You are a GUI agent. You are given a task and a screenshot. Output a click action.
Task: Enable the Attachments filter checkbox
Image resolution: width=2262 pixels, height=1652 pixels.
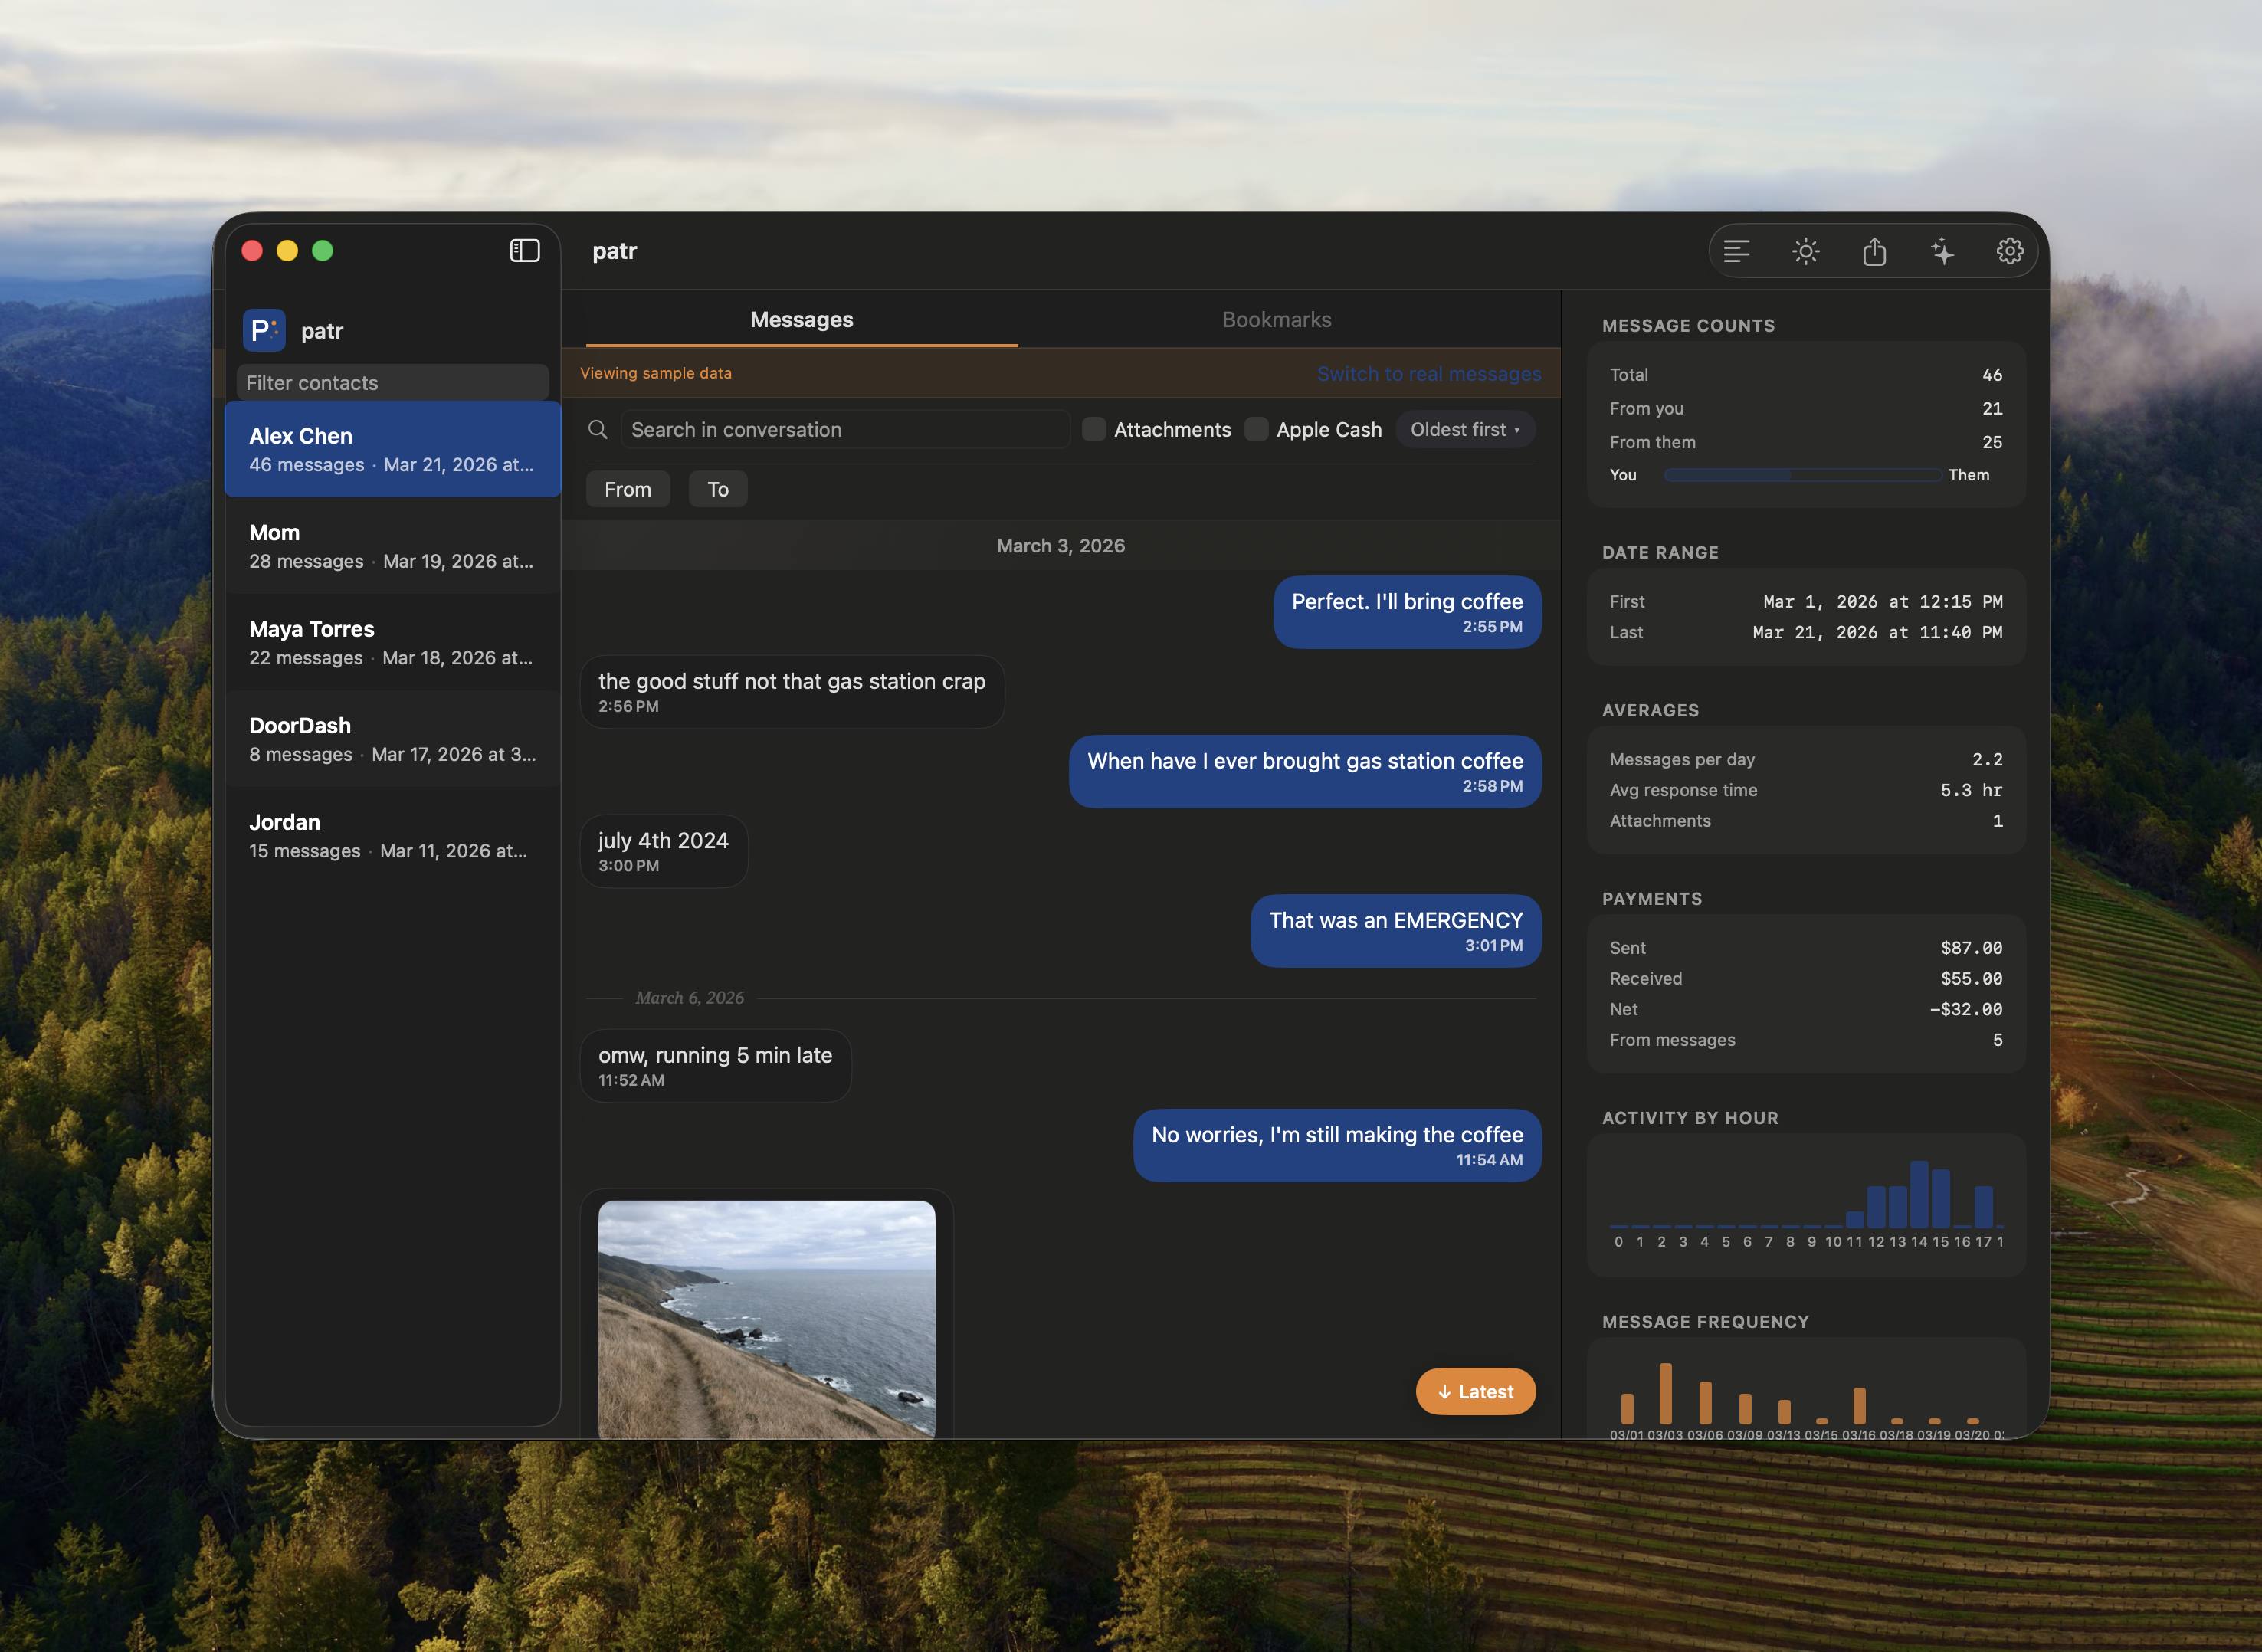tap(1094, 429)
